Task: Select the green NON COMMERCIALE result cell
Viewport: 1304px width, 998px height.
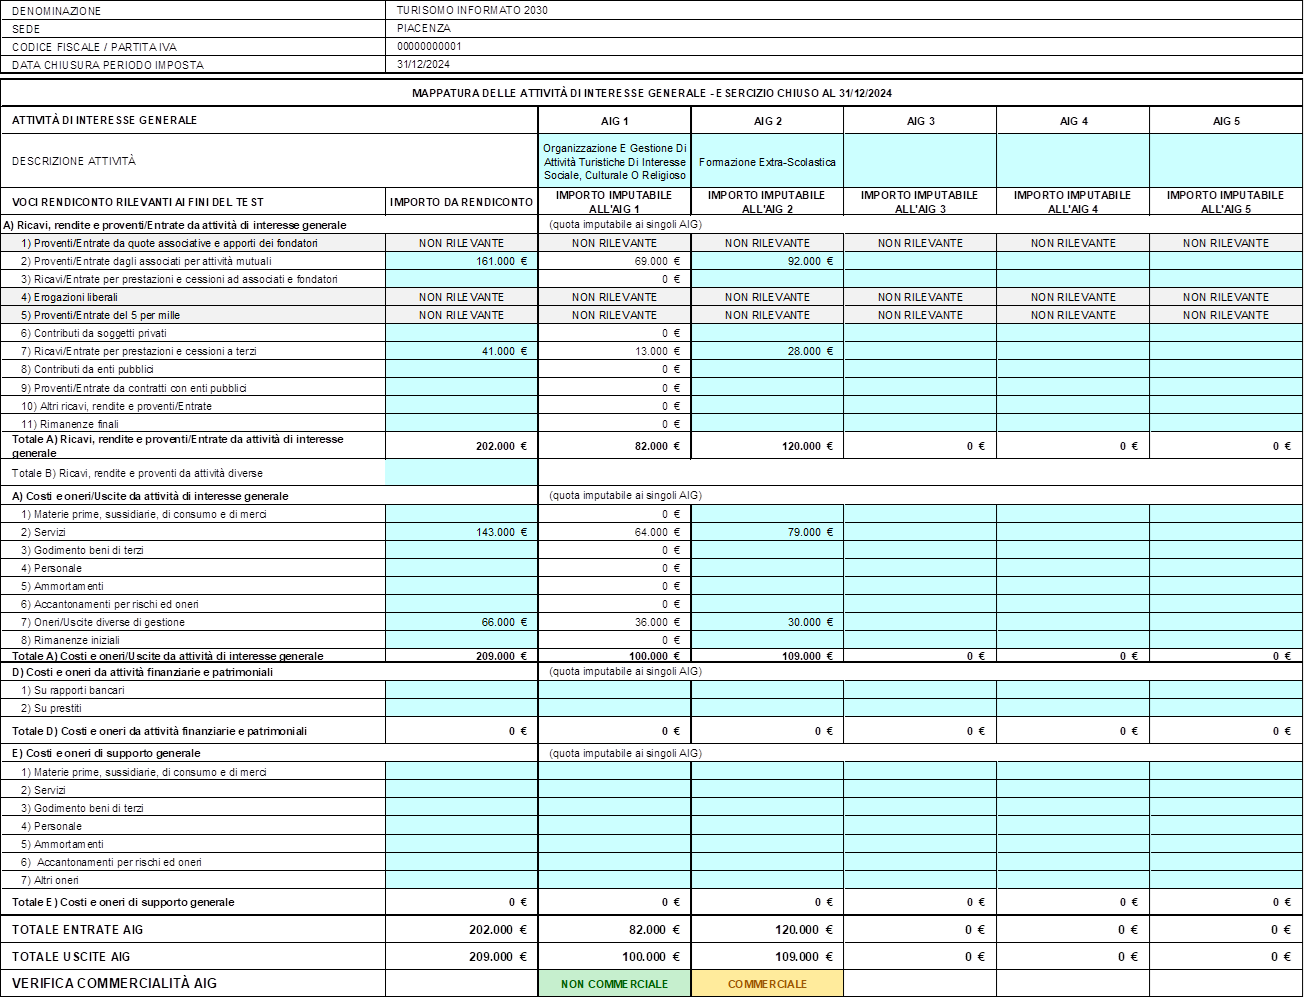Action: click(615, 984)
